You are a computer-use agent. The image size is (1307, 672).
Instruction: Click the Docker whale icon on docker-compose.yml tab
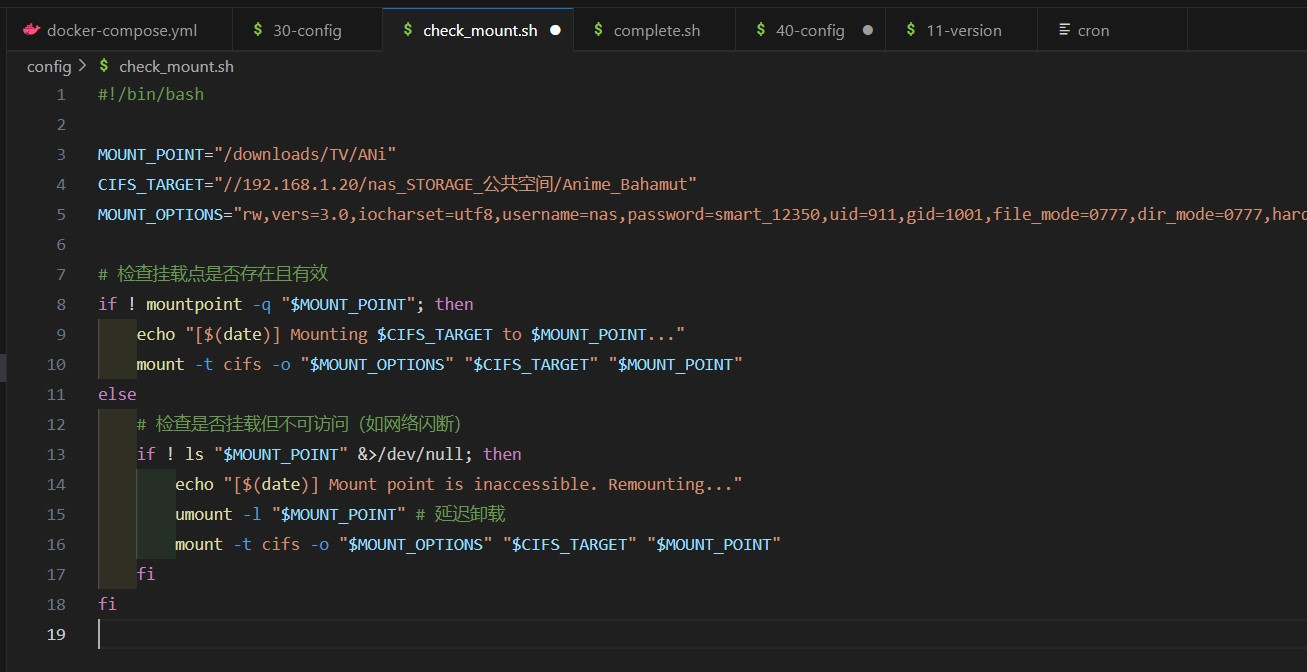(31, 30)
